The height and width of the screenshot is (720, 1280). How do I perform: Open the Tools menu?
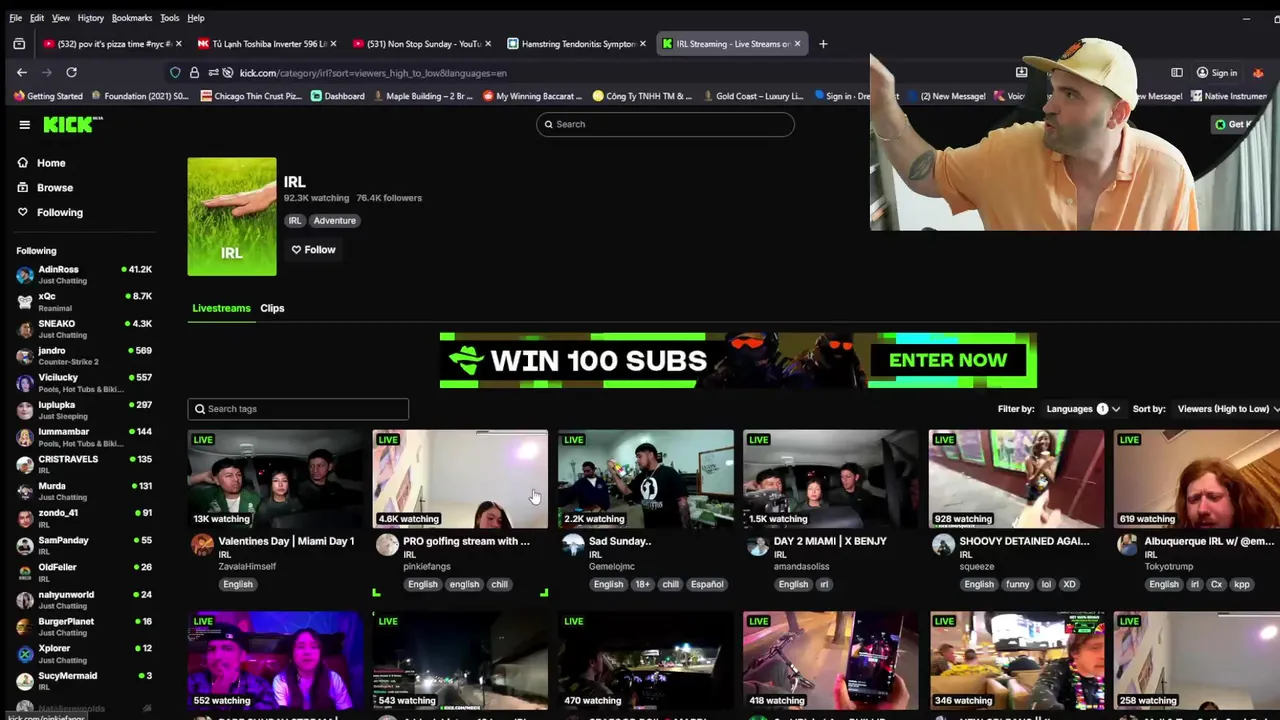[170, 18]
